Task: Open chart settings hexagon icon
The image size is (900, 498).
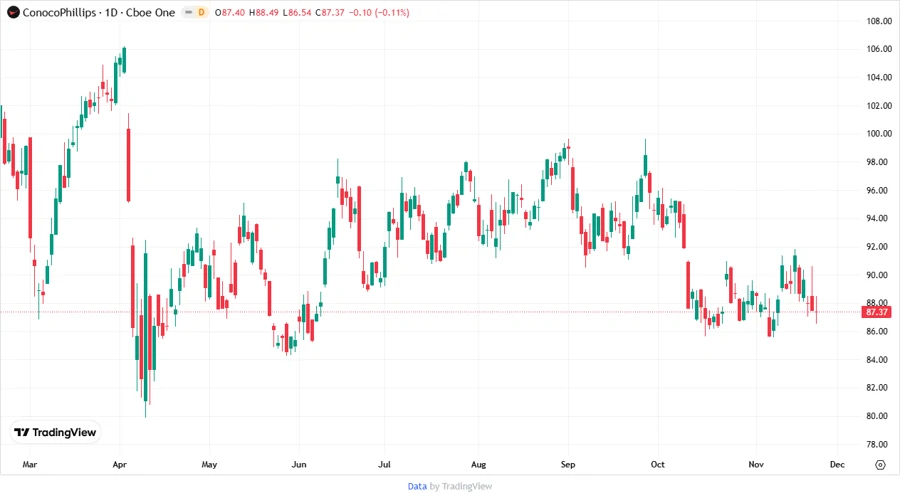Action: tap(880, 465)
